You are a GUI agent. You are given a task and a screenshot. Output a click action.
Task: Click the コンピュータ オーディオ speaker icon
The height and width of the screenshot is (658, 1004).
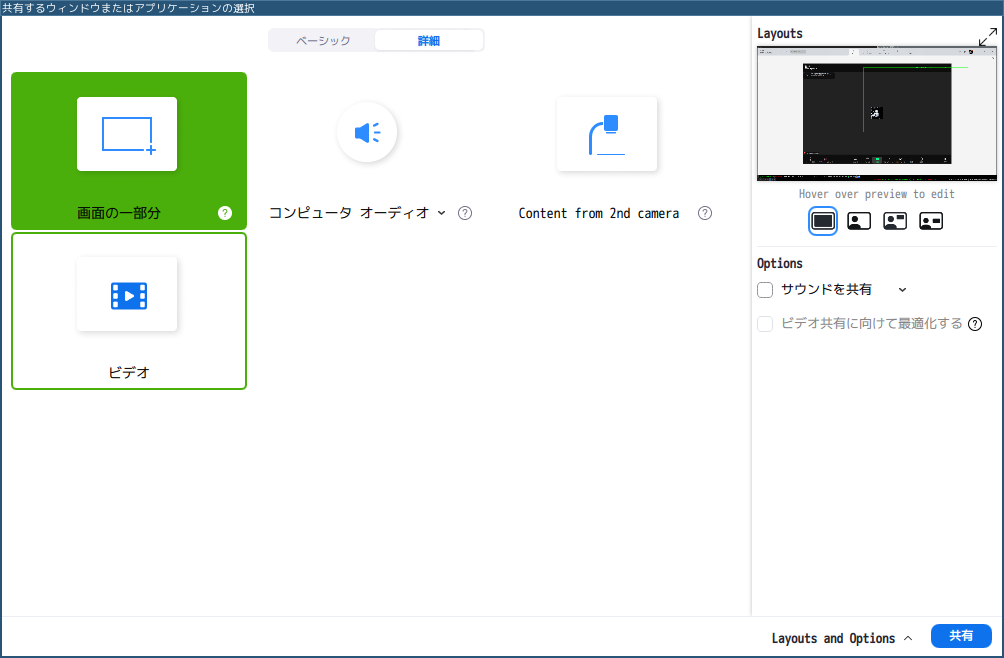(x=367, y=132)
